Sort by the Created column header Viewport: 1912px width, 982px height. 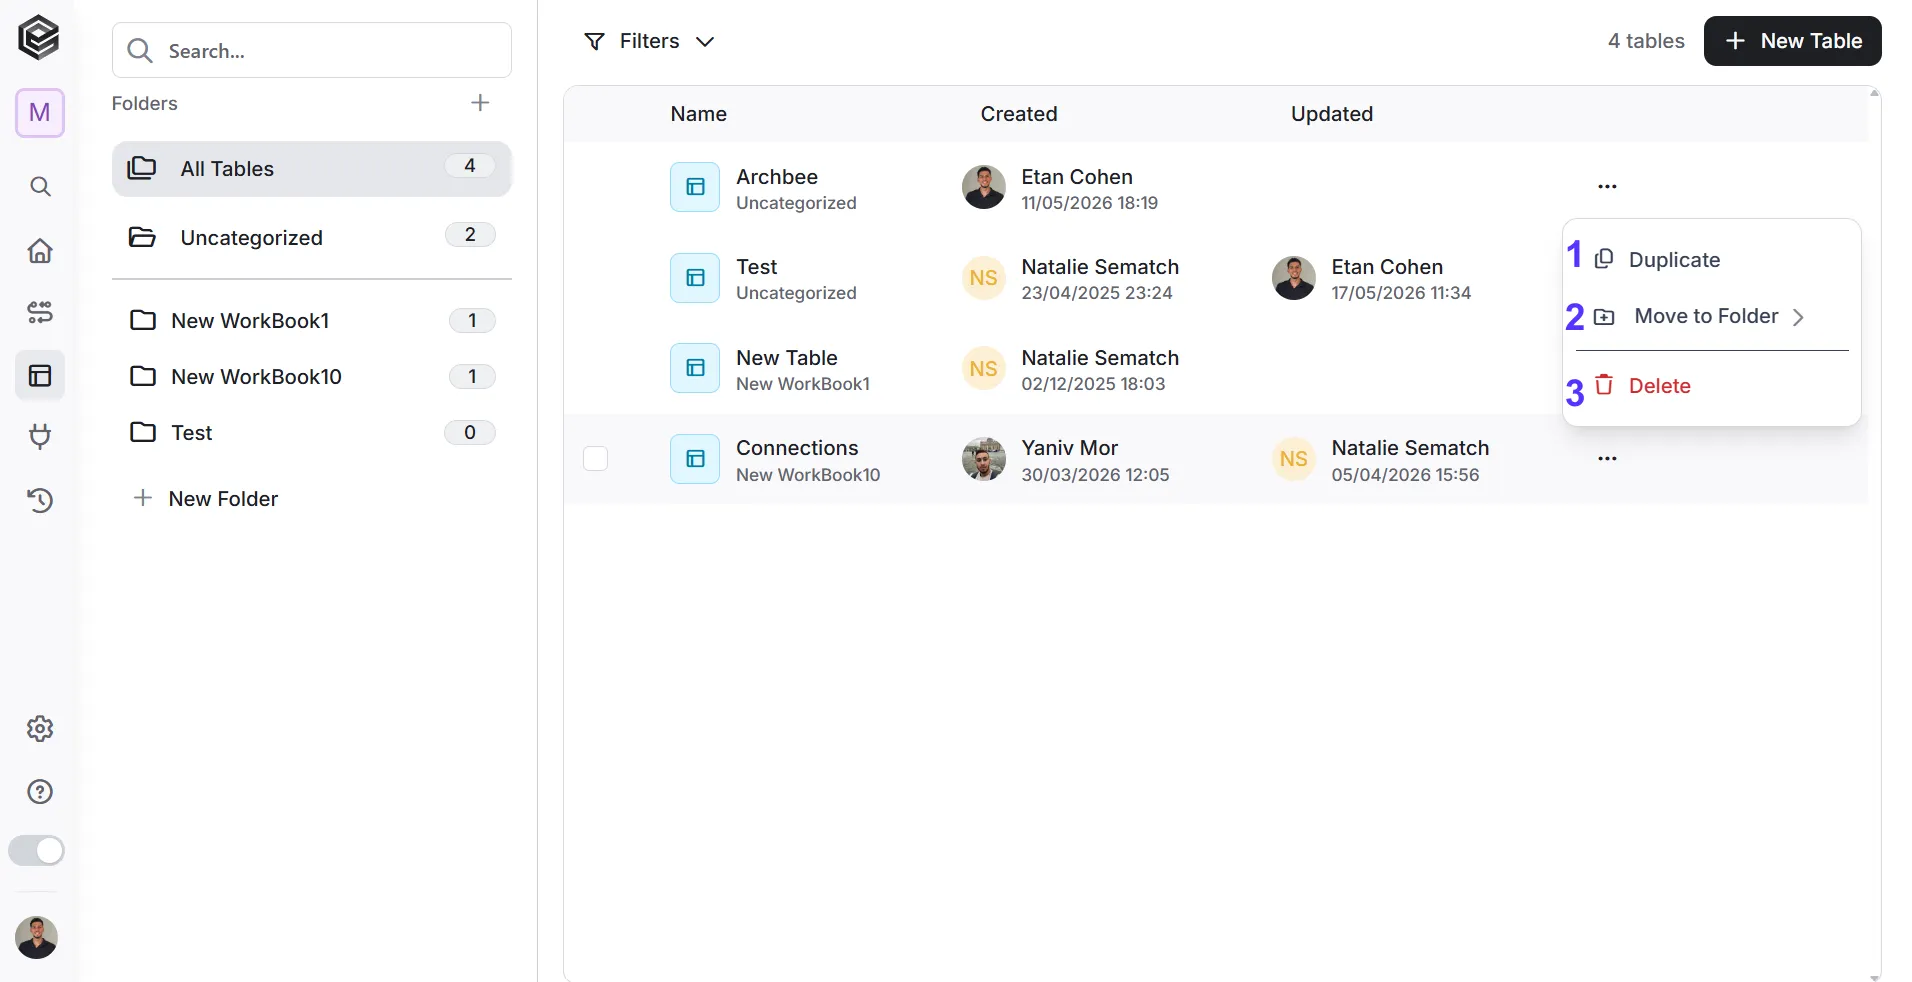coord(1018,114)
